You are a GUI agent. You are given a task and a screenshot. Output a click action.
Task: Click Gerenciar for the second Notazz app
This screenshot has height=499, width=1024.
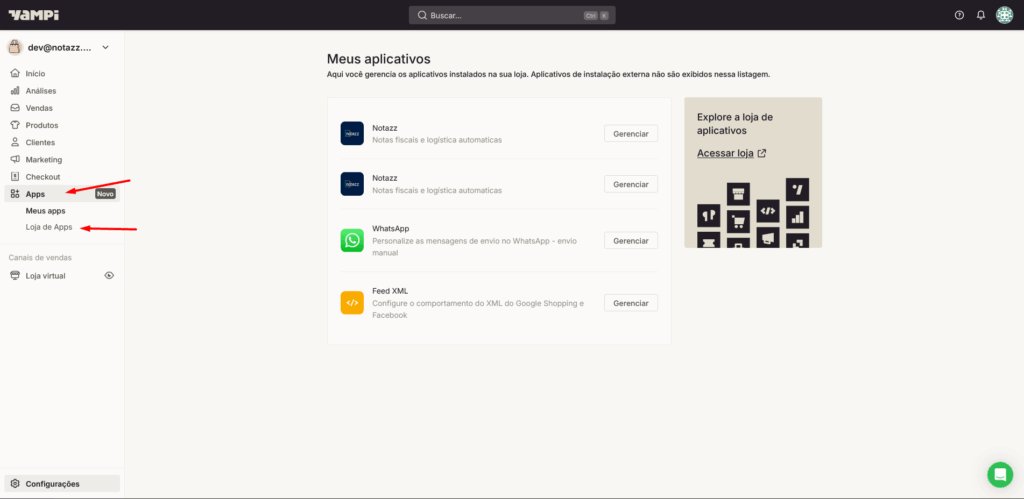coord(631,184)
